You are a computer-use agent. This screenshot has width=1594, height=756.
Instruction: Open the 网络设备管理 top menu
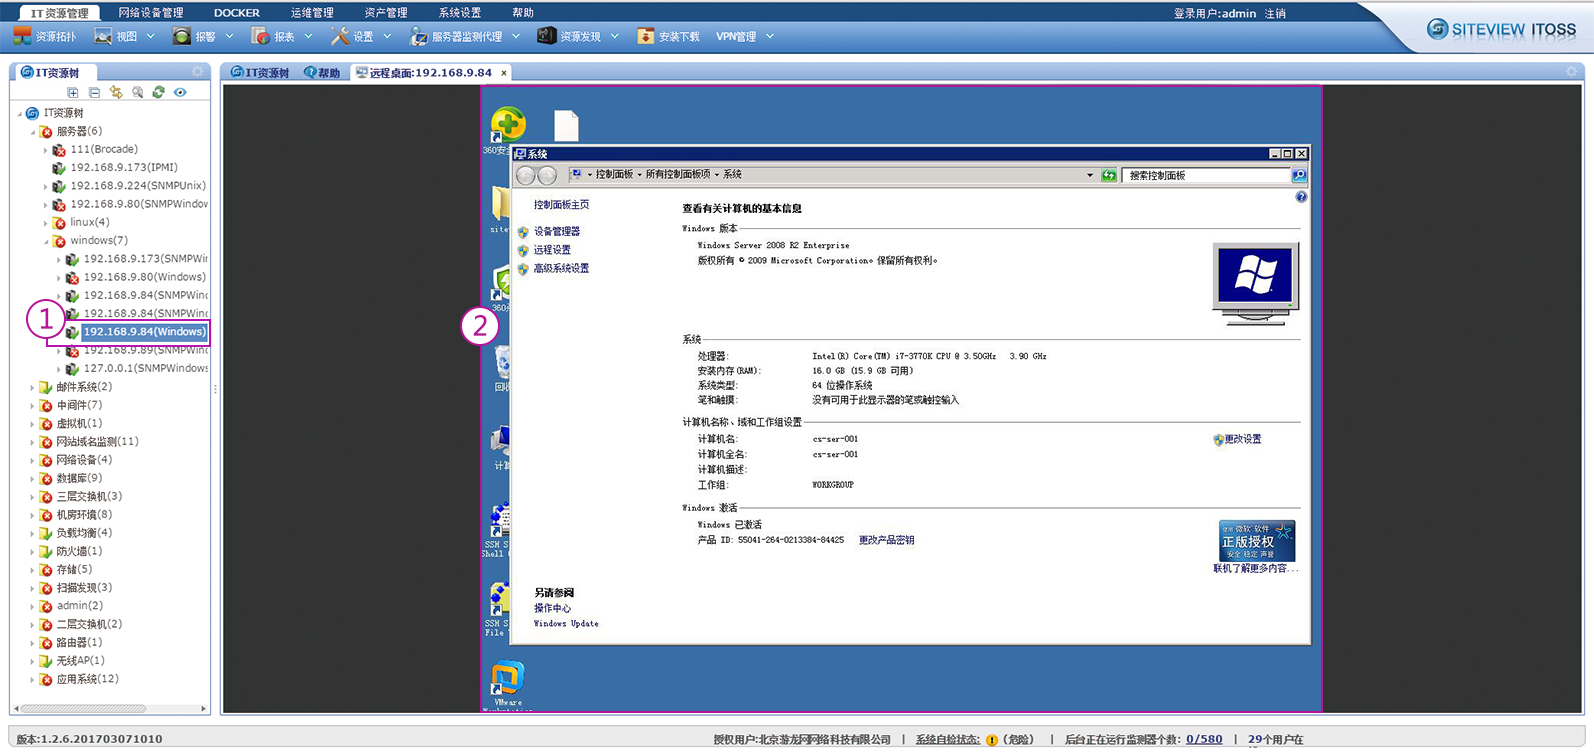[151, 13]
